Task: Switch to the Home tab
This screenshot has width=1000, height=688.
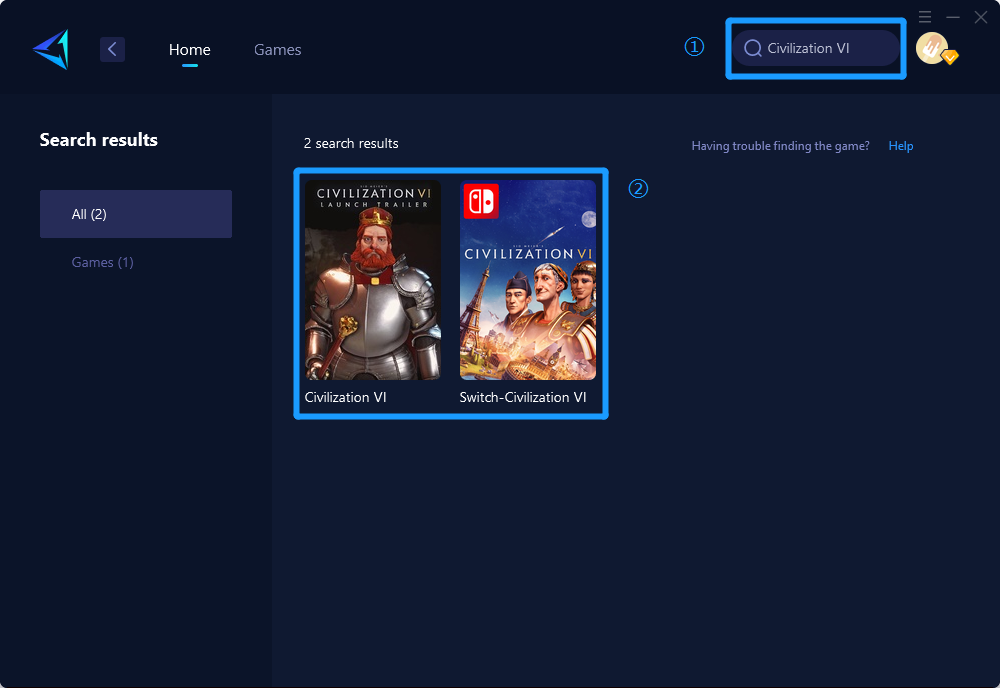Action: (189, 50)
